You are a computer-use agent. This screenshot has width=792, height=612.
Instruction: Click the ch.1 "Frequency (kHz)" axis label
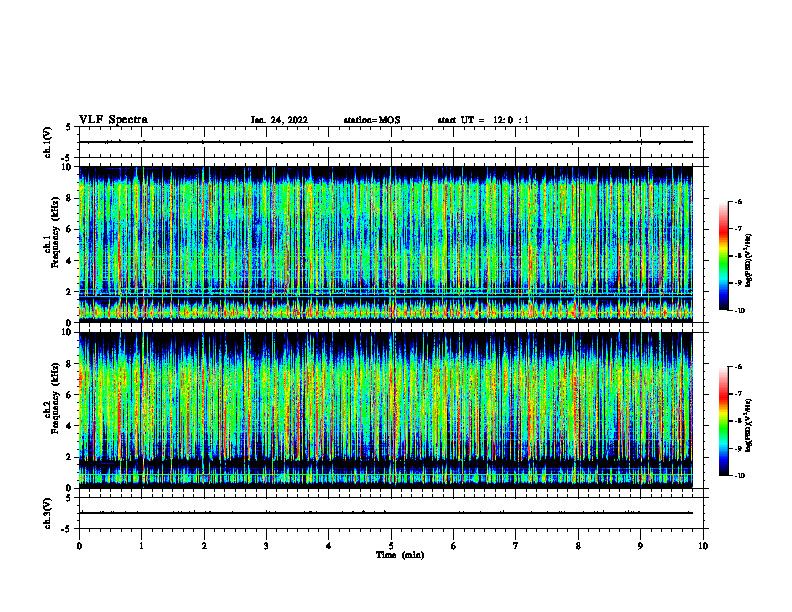[x=55, y=233]
